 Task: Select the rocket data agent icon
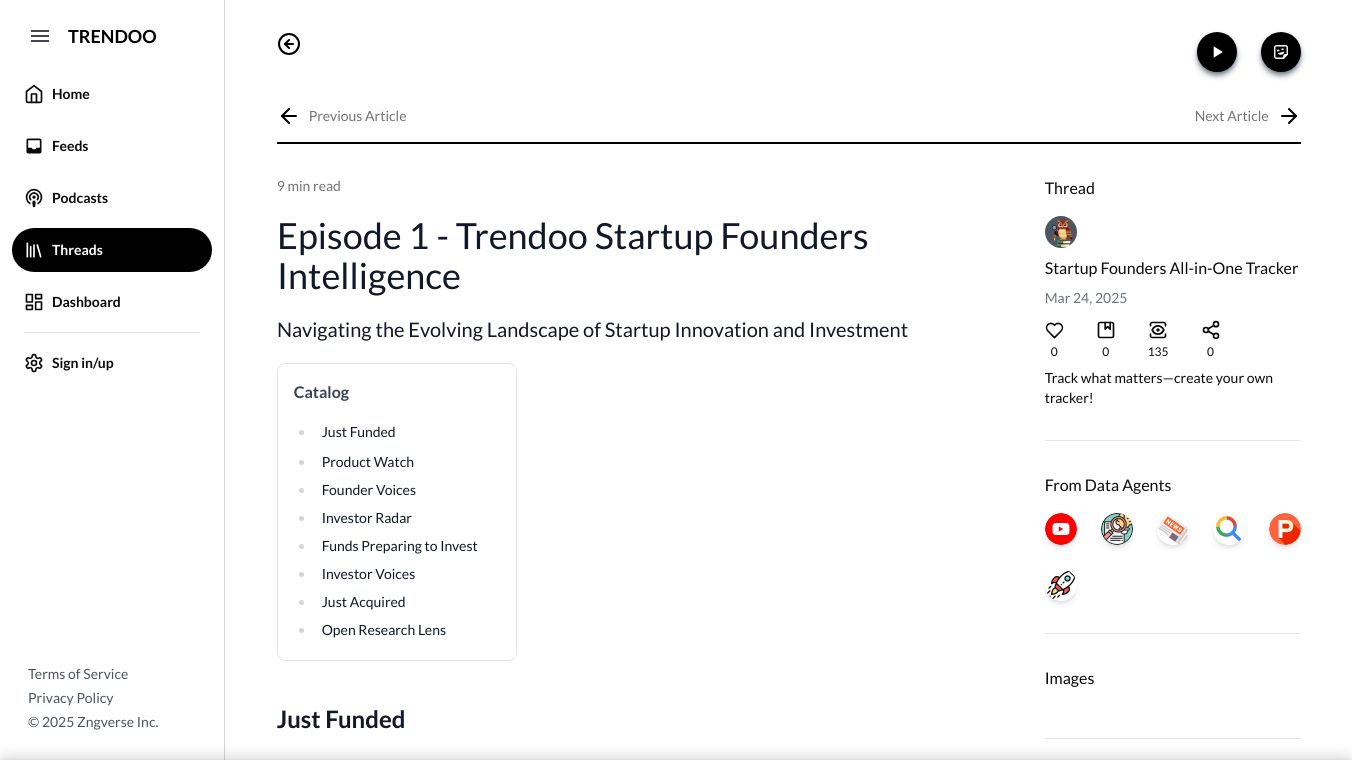click(1061, 585)
